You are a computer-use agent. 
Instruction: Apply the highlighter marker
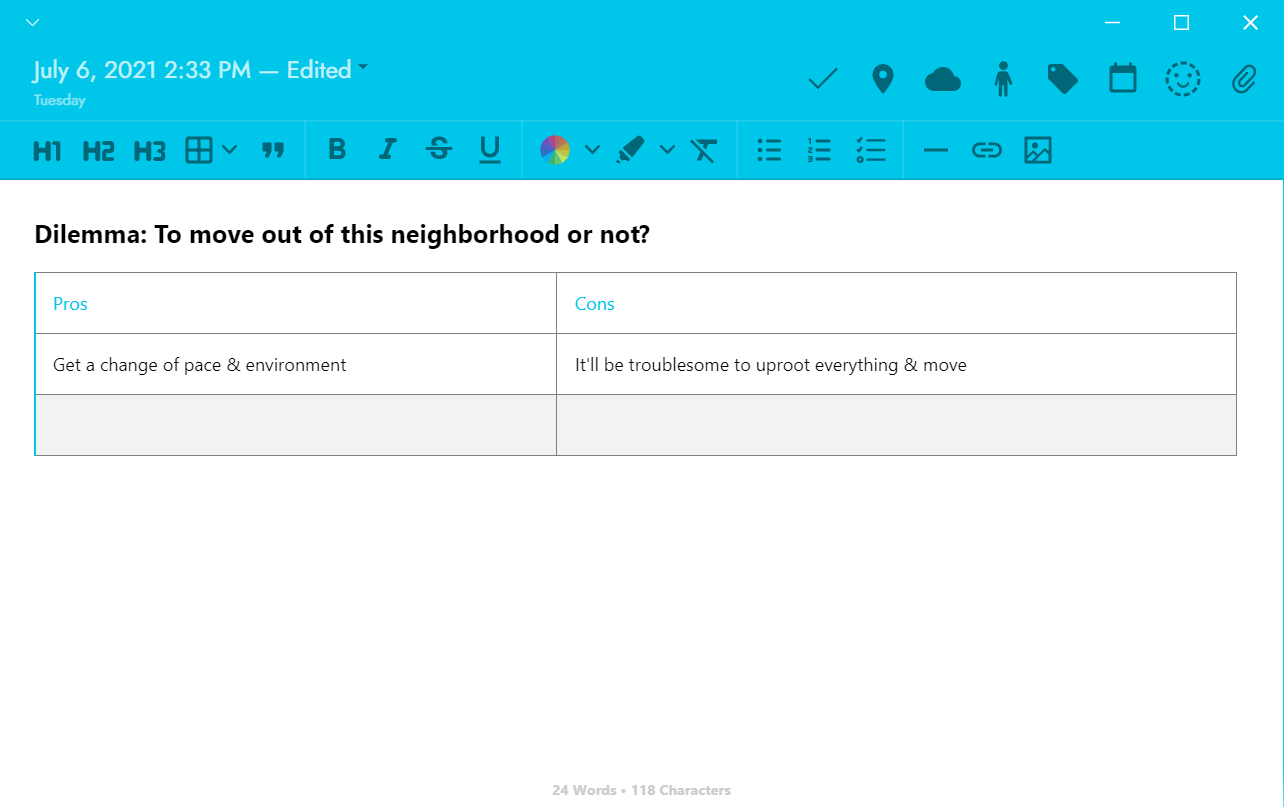630,150
